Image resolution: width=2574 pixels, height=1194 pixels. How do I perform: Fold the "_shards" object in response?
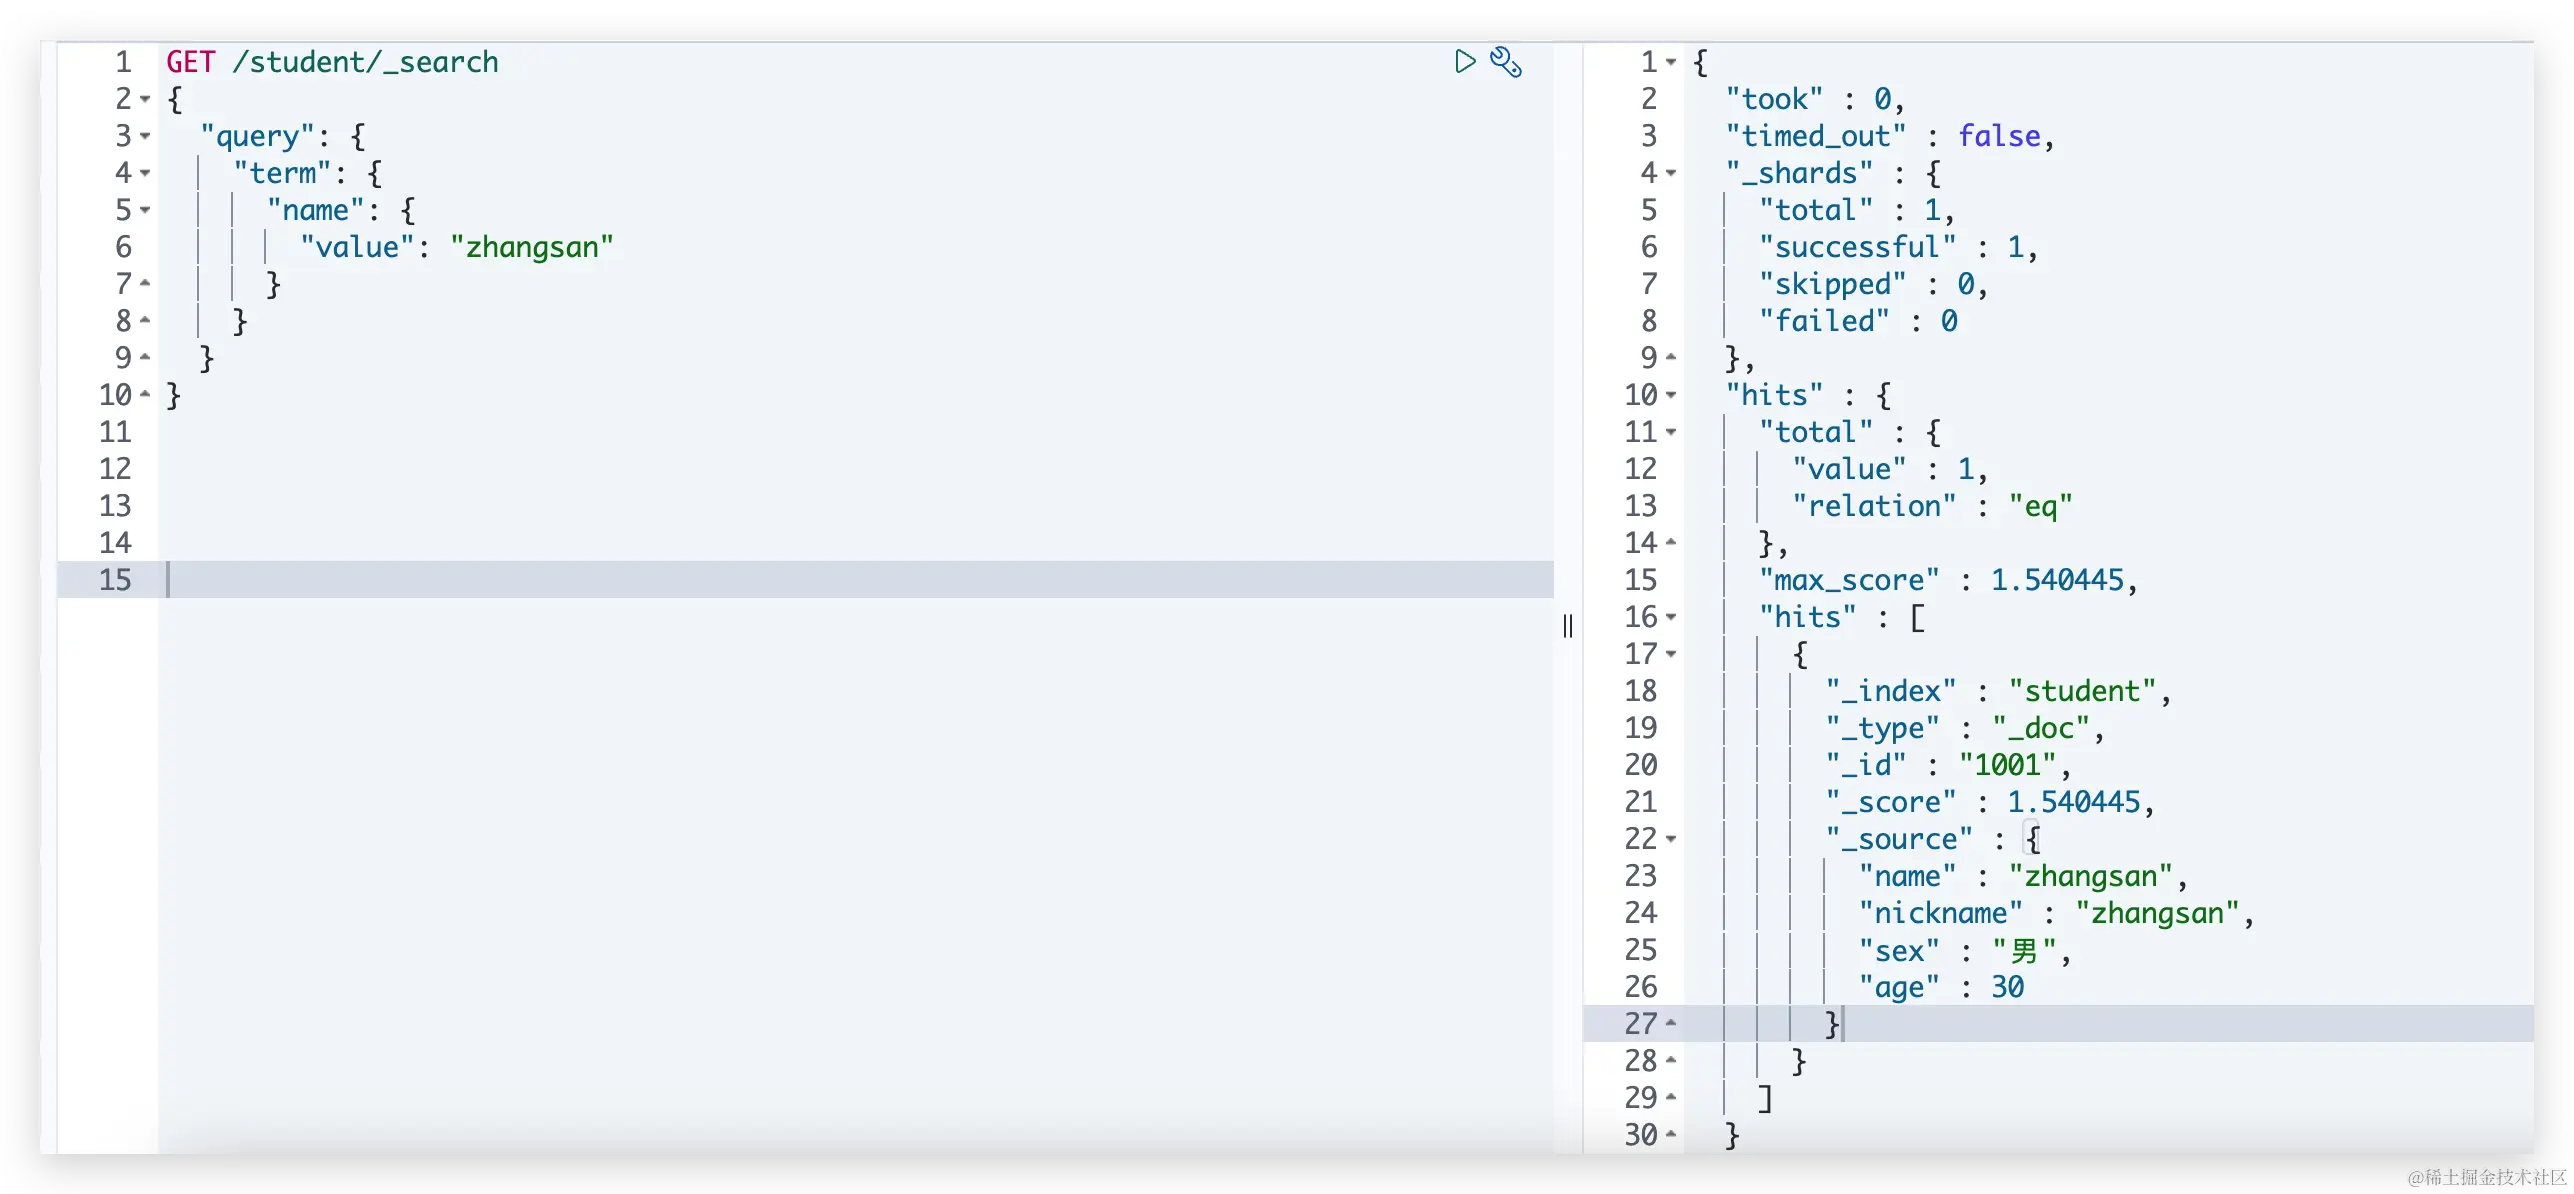1671,173
